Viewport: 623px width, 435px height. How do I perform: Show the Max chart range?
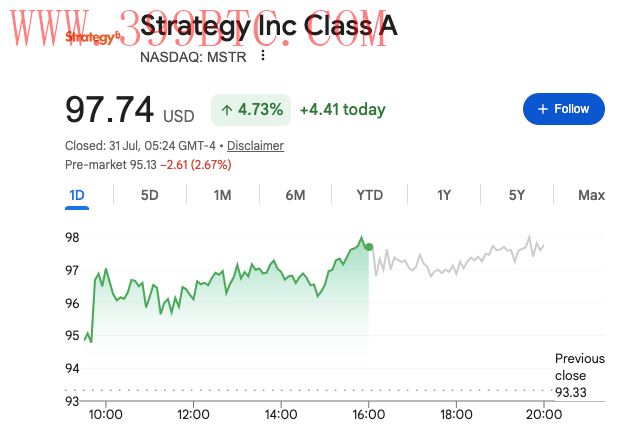coord(591,195)
